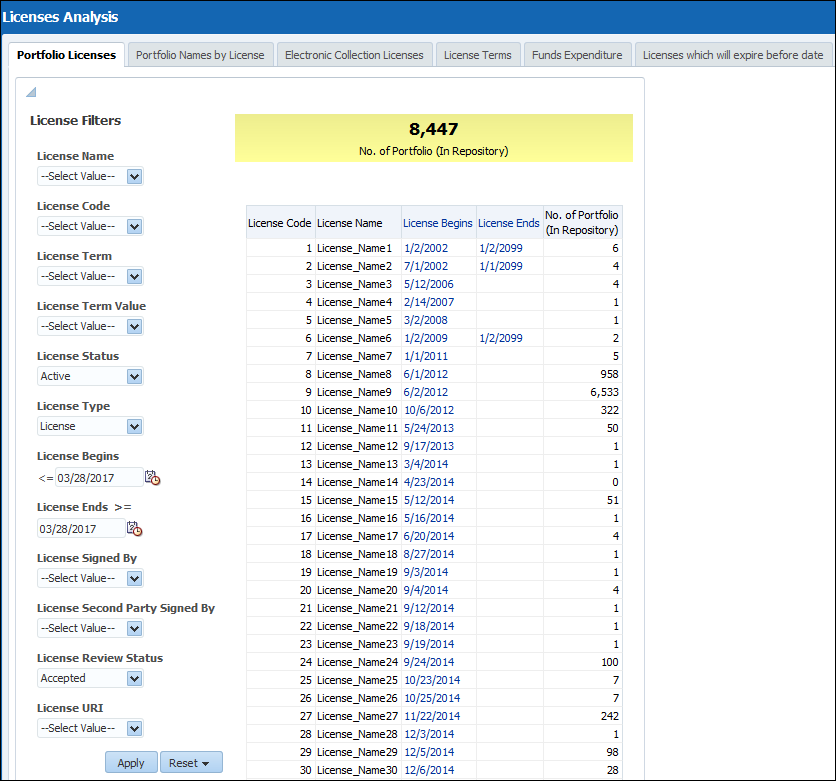Screen dimensions: 836x781
Task: Select License_Name15 cell
Action: [358, 501]
